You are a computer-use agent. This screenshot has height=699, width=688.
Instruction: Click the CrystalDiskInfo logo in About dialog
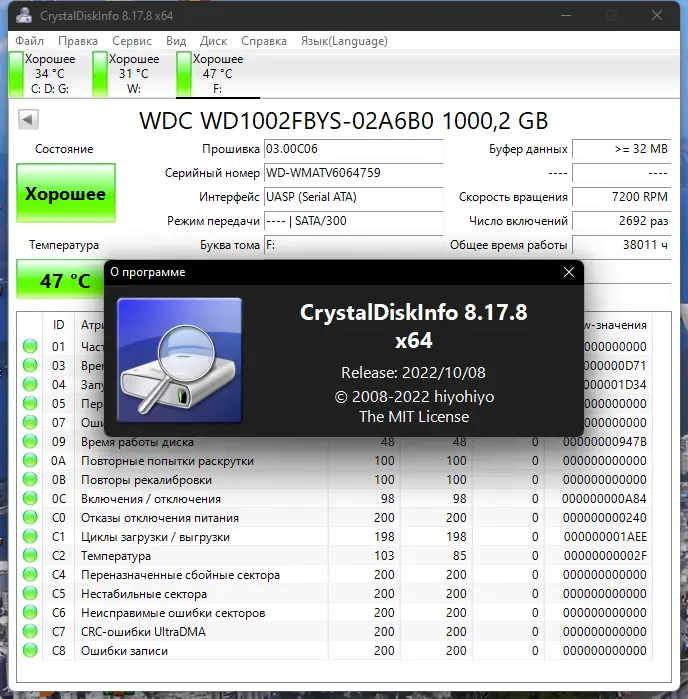[179, 360]
